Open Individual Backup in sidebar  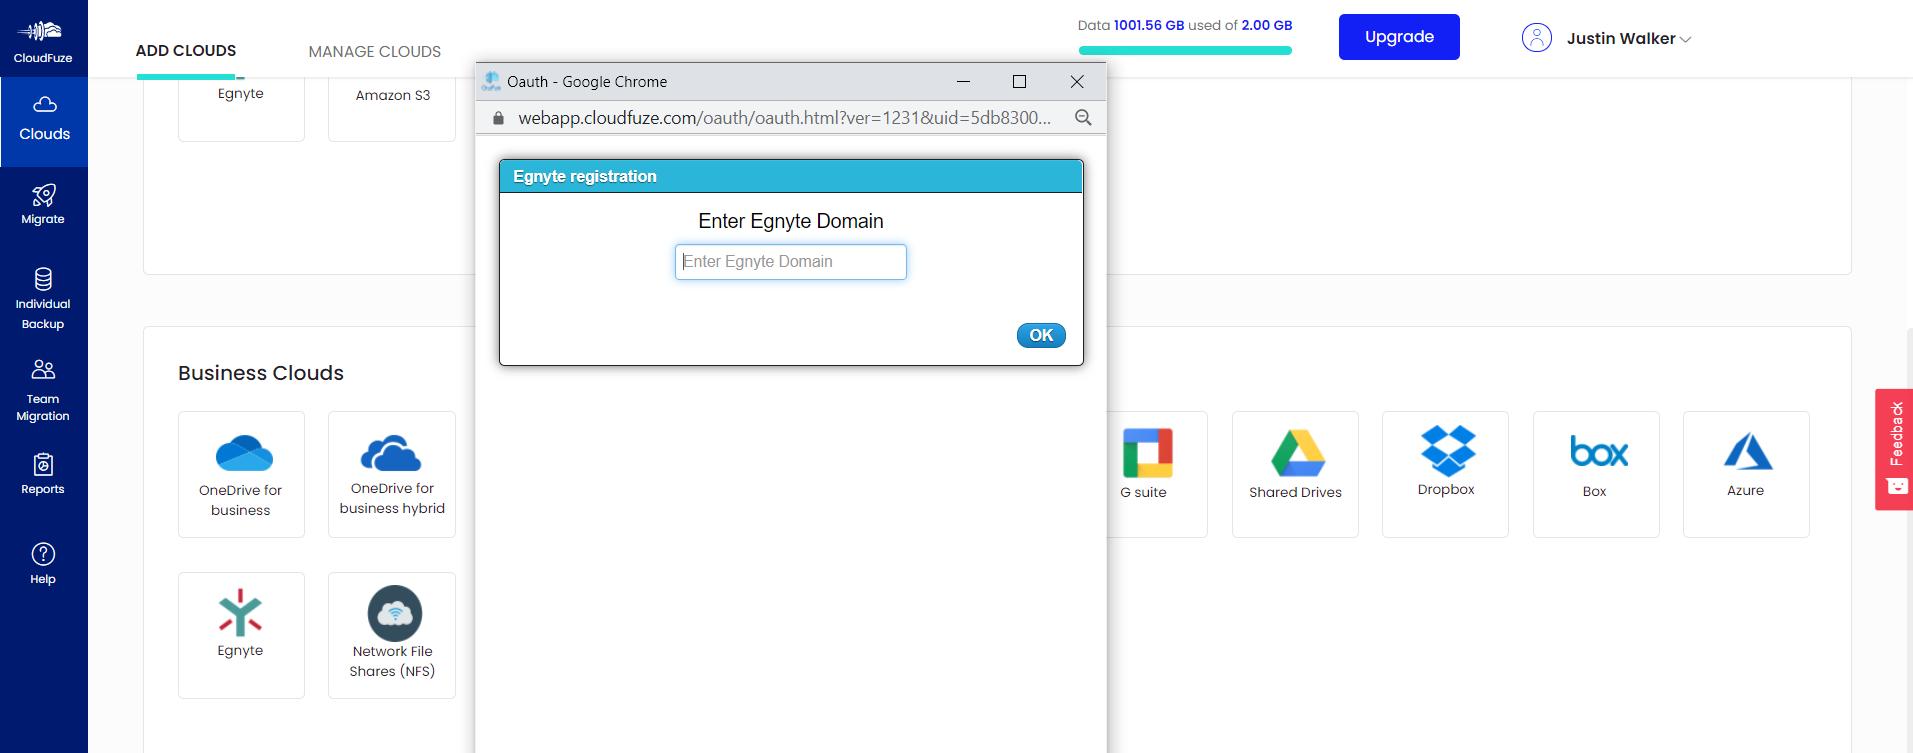[43, 298]
